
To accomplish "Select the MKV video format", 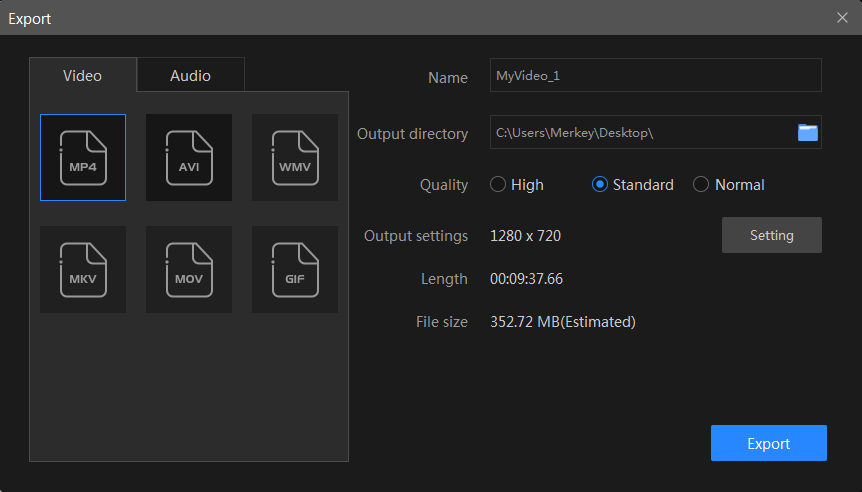I will coord(83,269).
